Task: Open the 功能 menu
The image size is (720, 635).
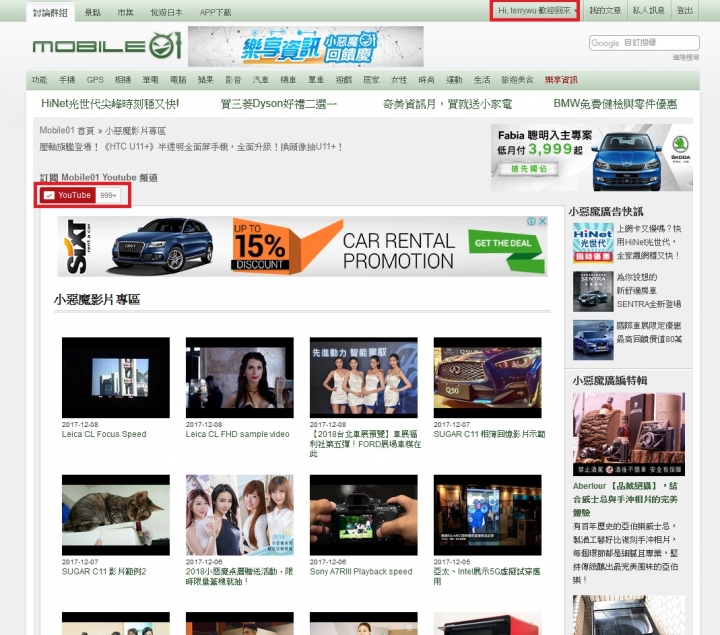Action: point(39,80)
